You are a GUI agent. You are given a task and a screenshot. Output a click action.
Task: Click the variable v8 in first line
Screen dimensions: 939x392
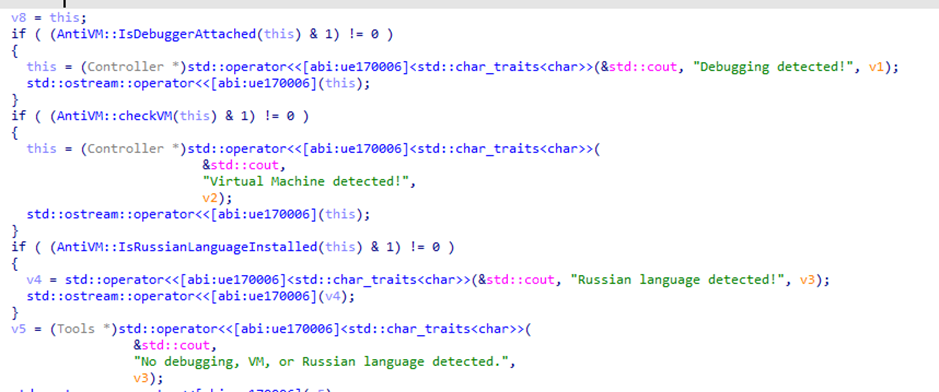(x=19, y=18)
